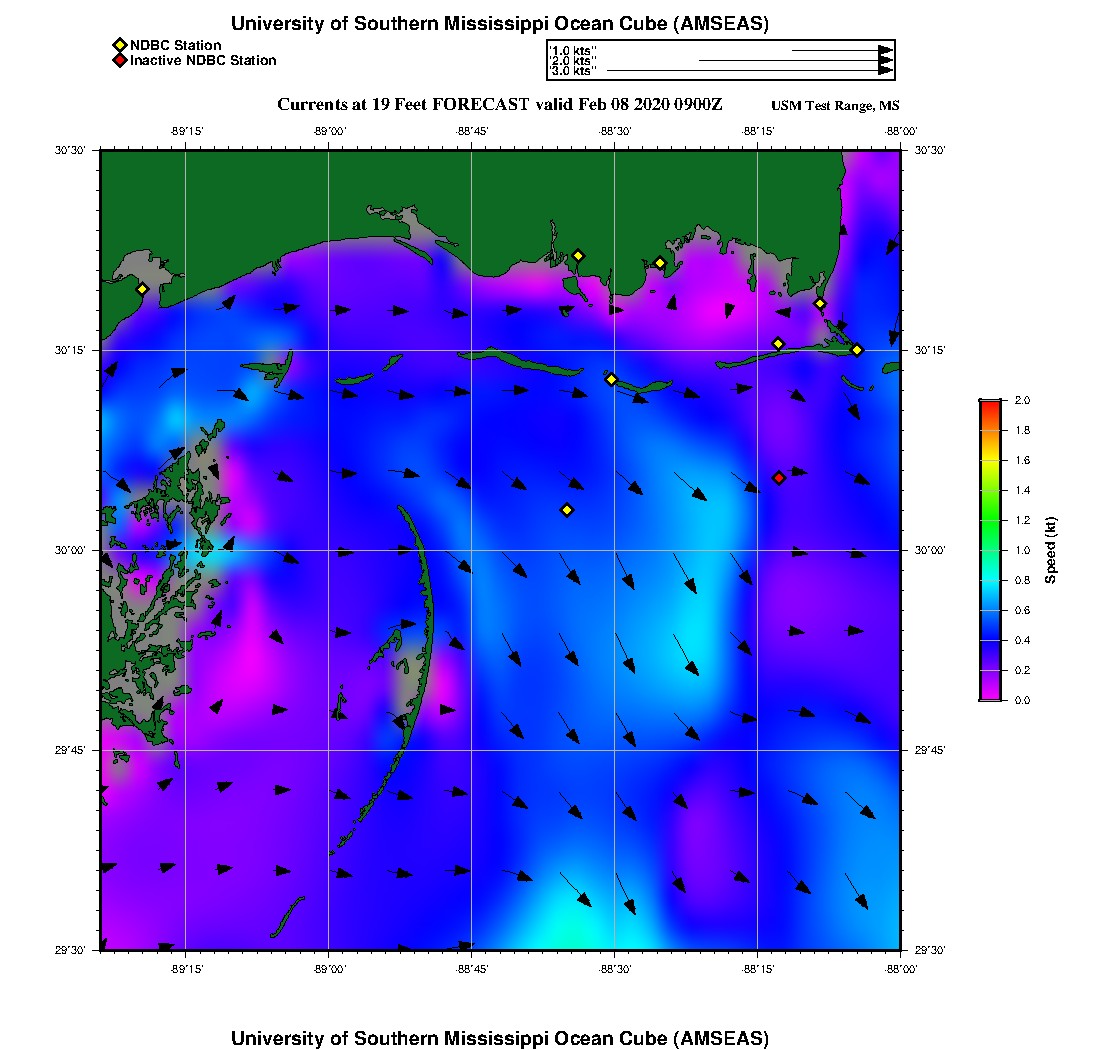Click the westernmost yellow NDBC station marker

[143, 289]
